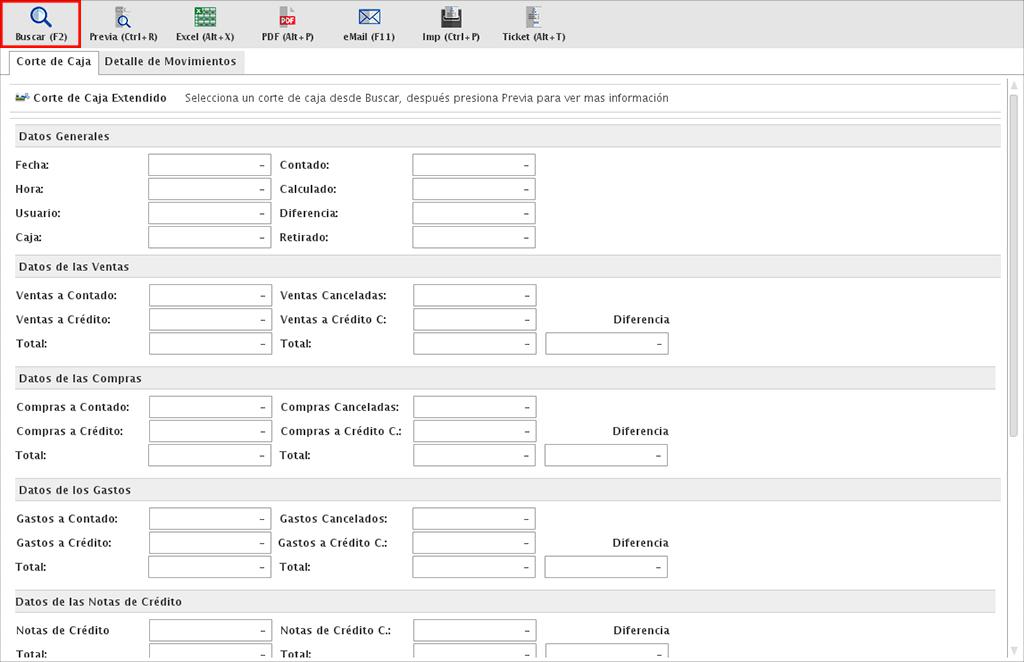Select the Retirado field

point(473,237)
